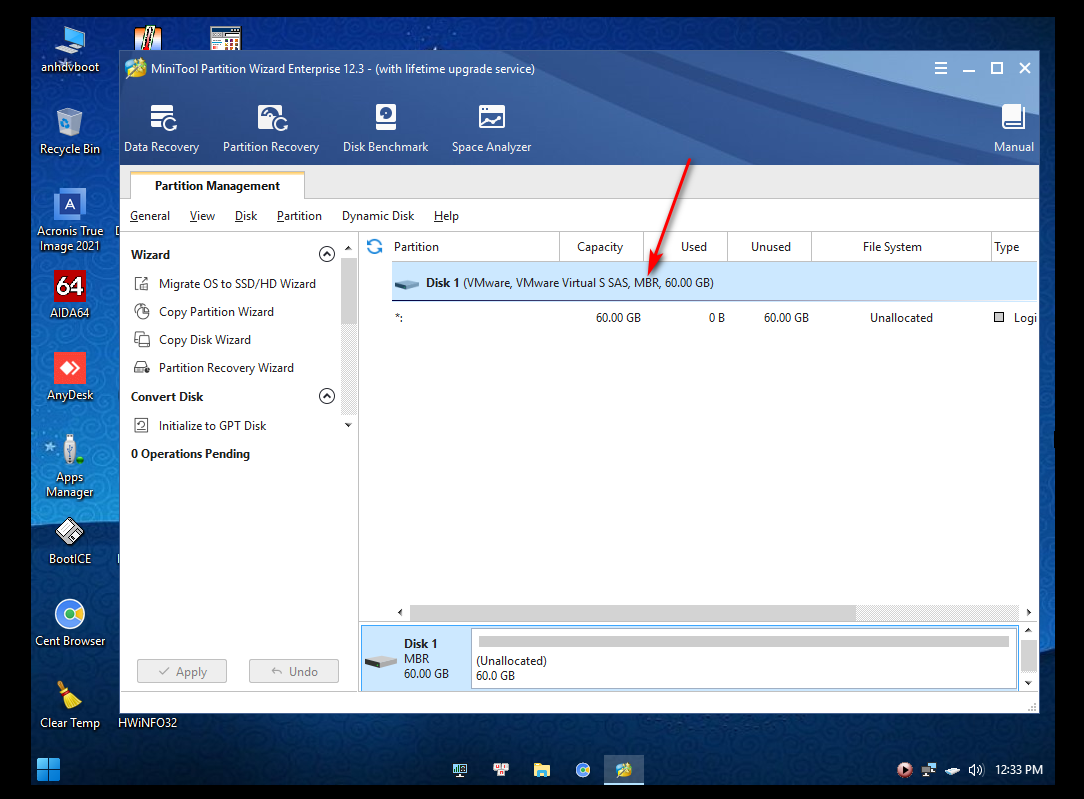1084x799 pixels.
Task: Open Disk Benchmark
Action: (x=386, y=129)
